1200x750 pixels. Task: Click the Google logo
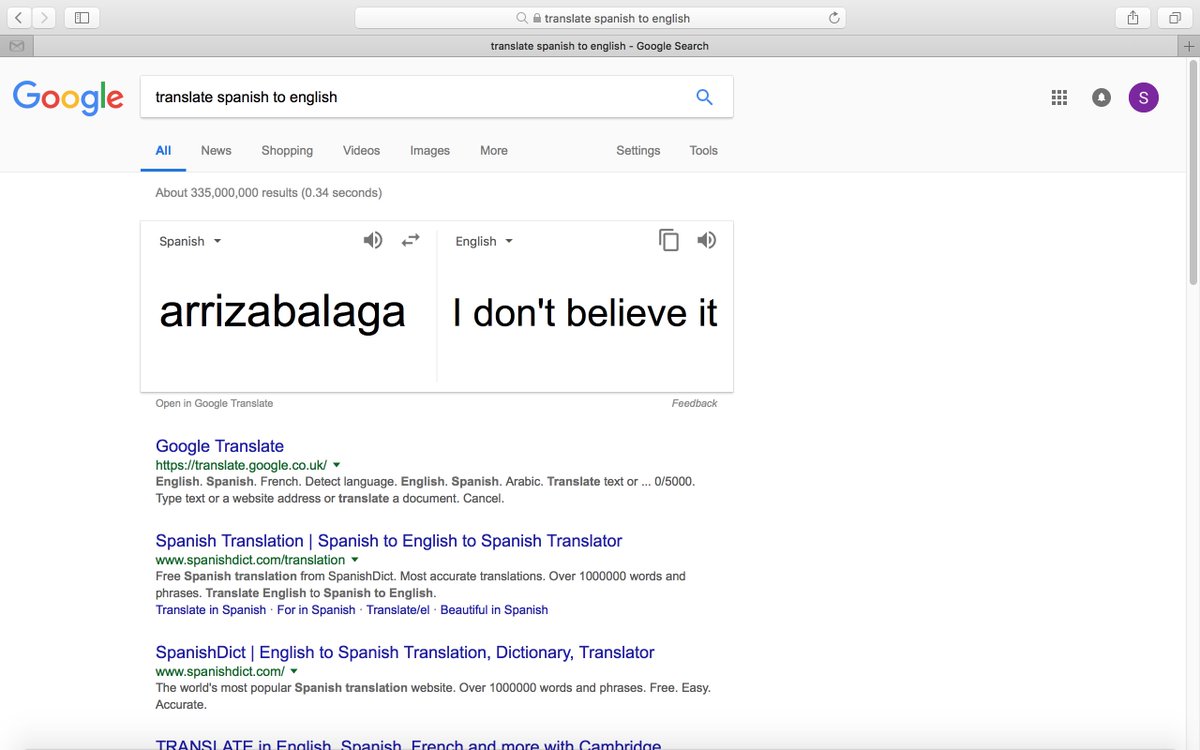(68, 97)
